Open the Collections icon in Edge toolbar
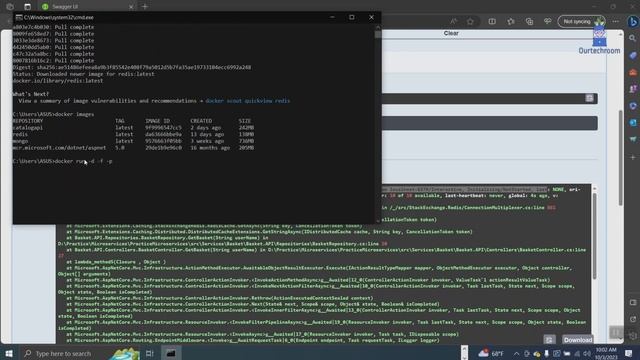The height and width of the screenshot is (360, 640). [x=529, y=21]
